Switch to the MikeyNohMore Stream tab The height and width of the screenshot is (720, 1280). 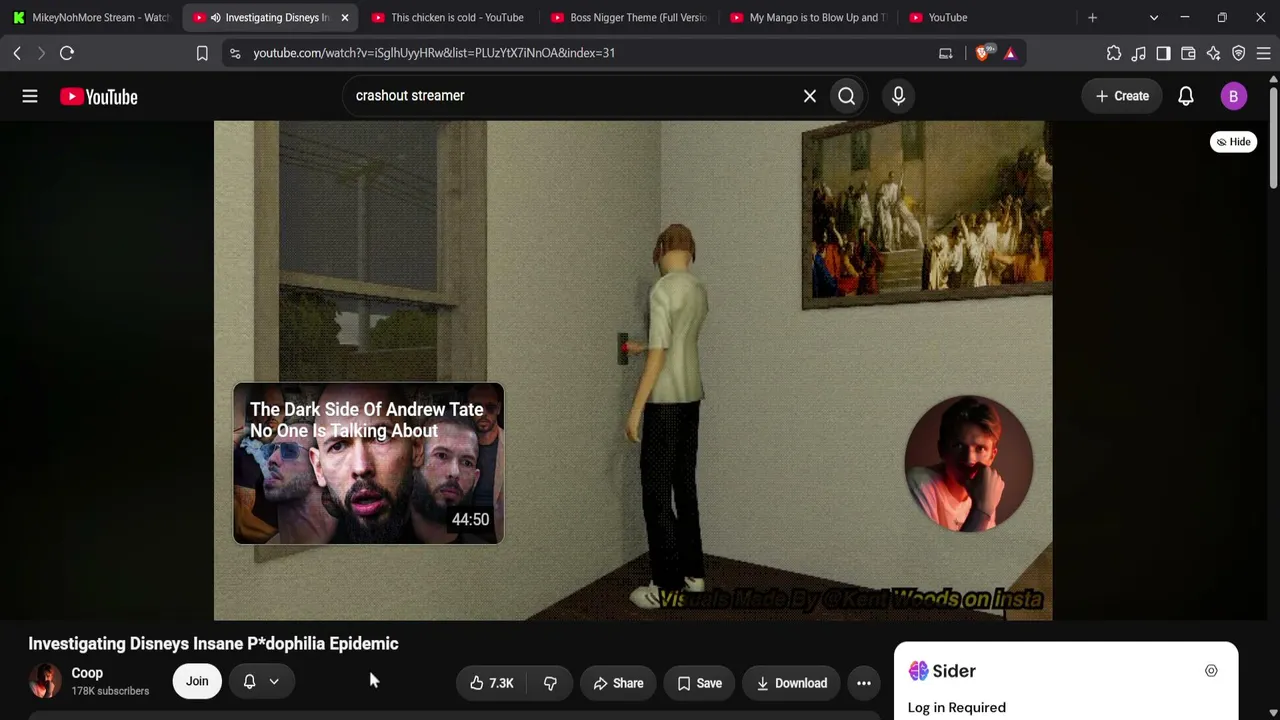click(91, 17)
